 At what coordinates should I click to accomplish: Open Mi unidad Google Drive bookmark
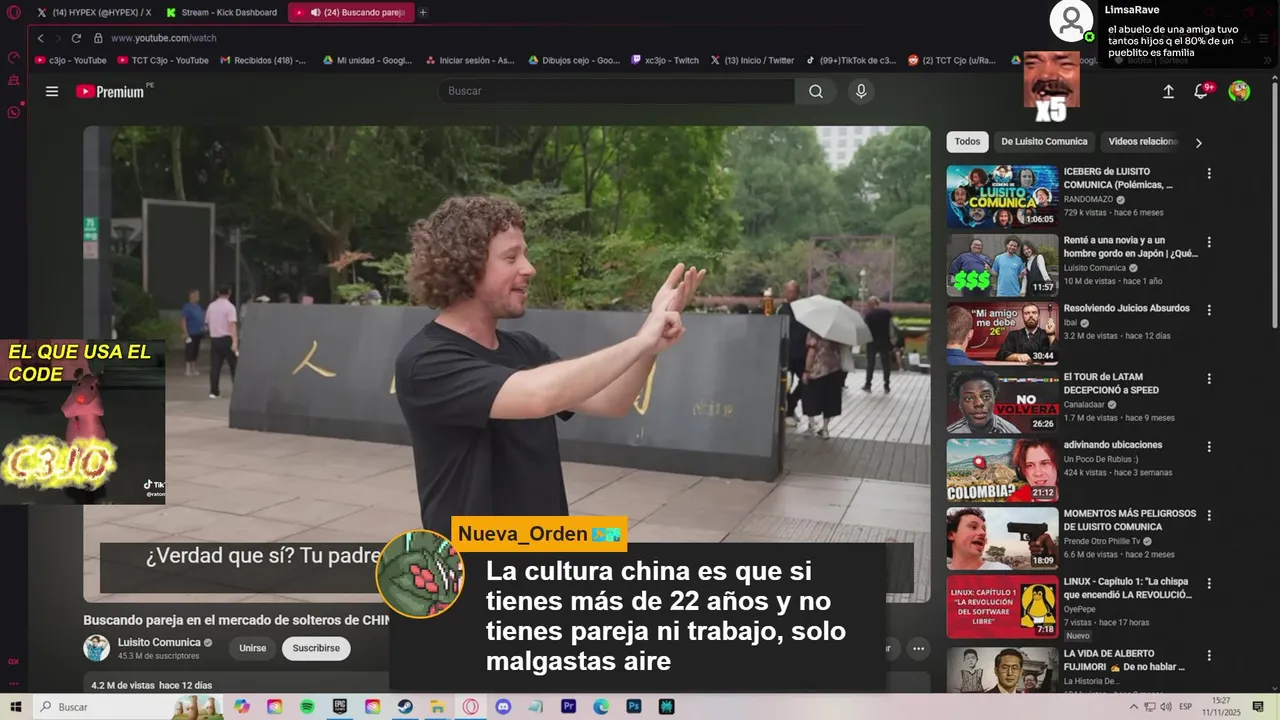367,60
